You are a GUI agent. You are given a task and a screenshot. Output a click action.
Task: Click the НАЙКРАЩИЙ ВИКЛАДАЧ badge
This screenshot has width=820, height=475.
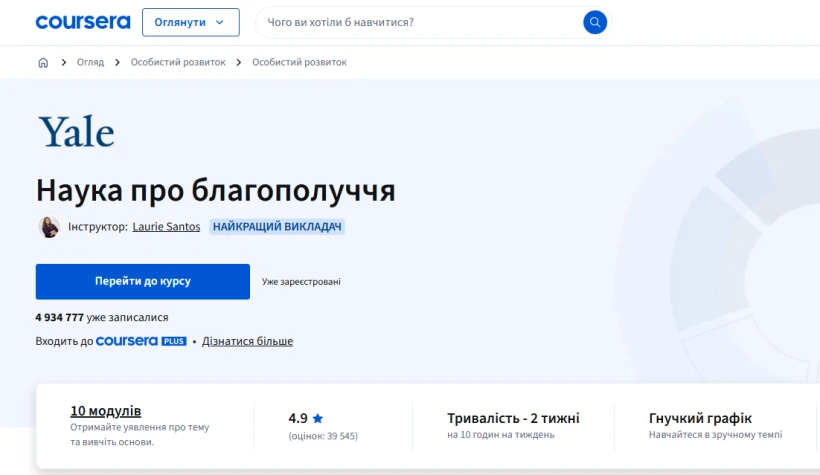pyautogui.click(x=277, y=227)
